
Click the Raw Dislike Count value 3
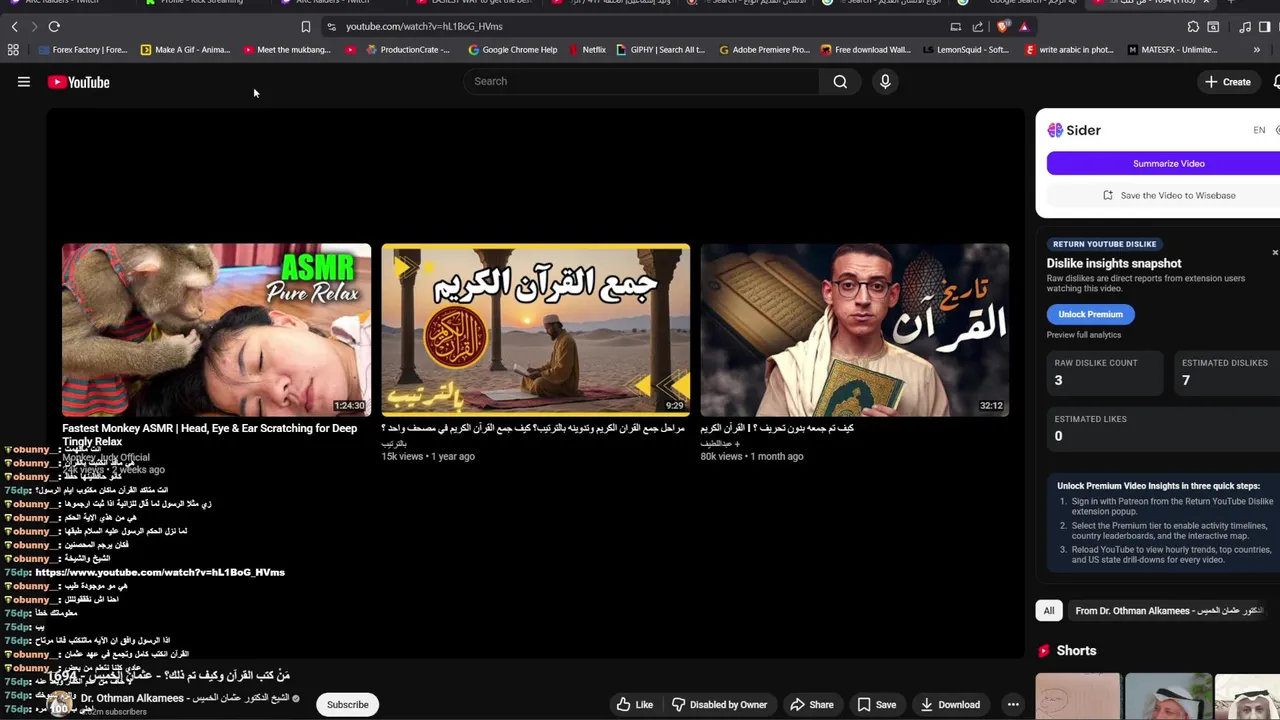click(1058, 380)
